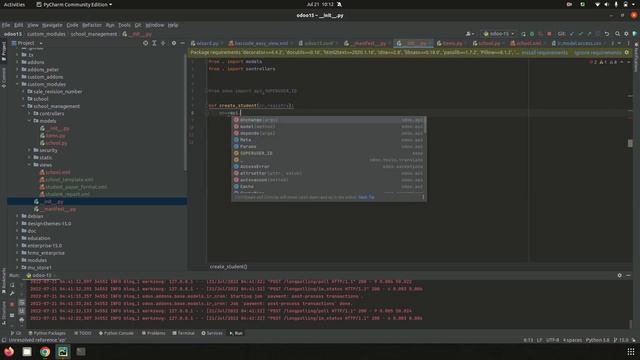Open school_template.xml in the tree
Viewport: 640px width, 360px height.
point(69,180)
